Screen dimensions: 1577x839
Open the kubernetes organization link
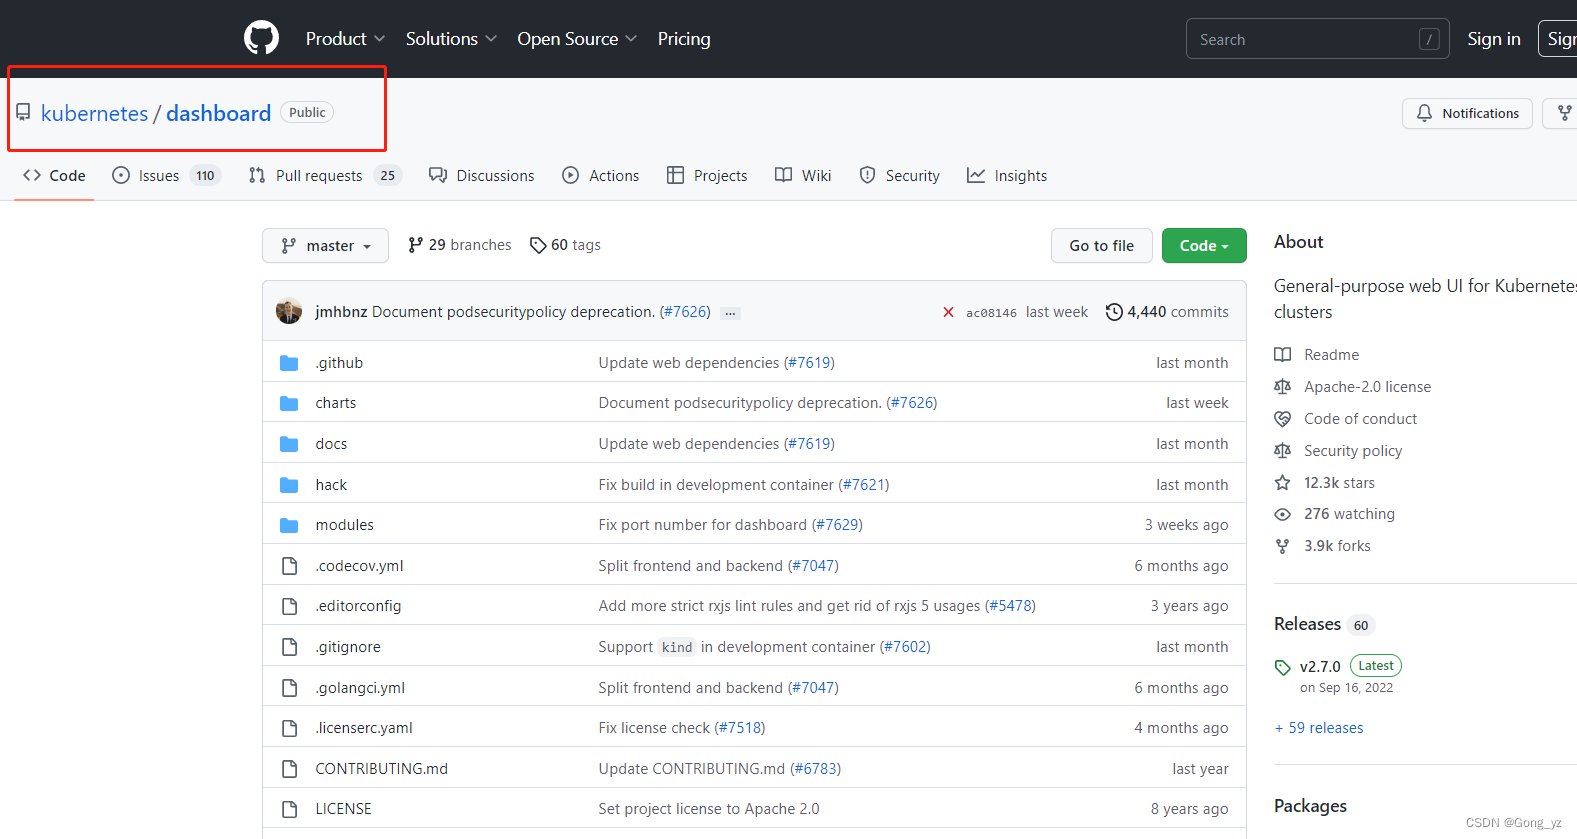click(x=95, y=113)
